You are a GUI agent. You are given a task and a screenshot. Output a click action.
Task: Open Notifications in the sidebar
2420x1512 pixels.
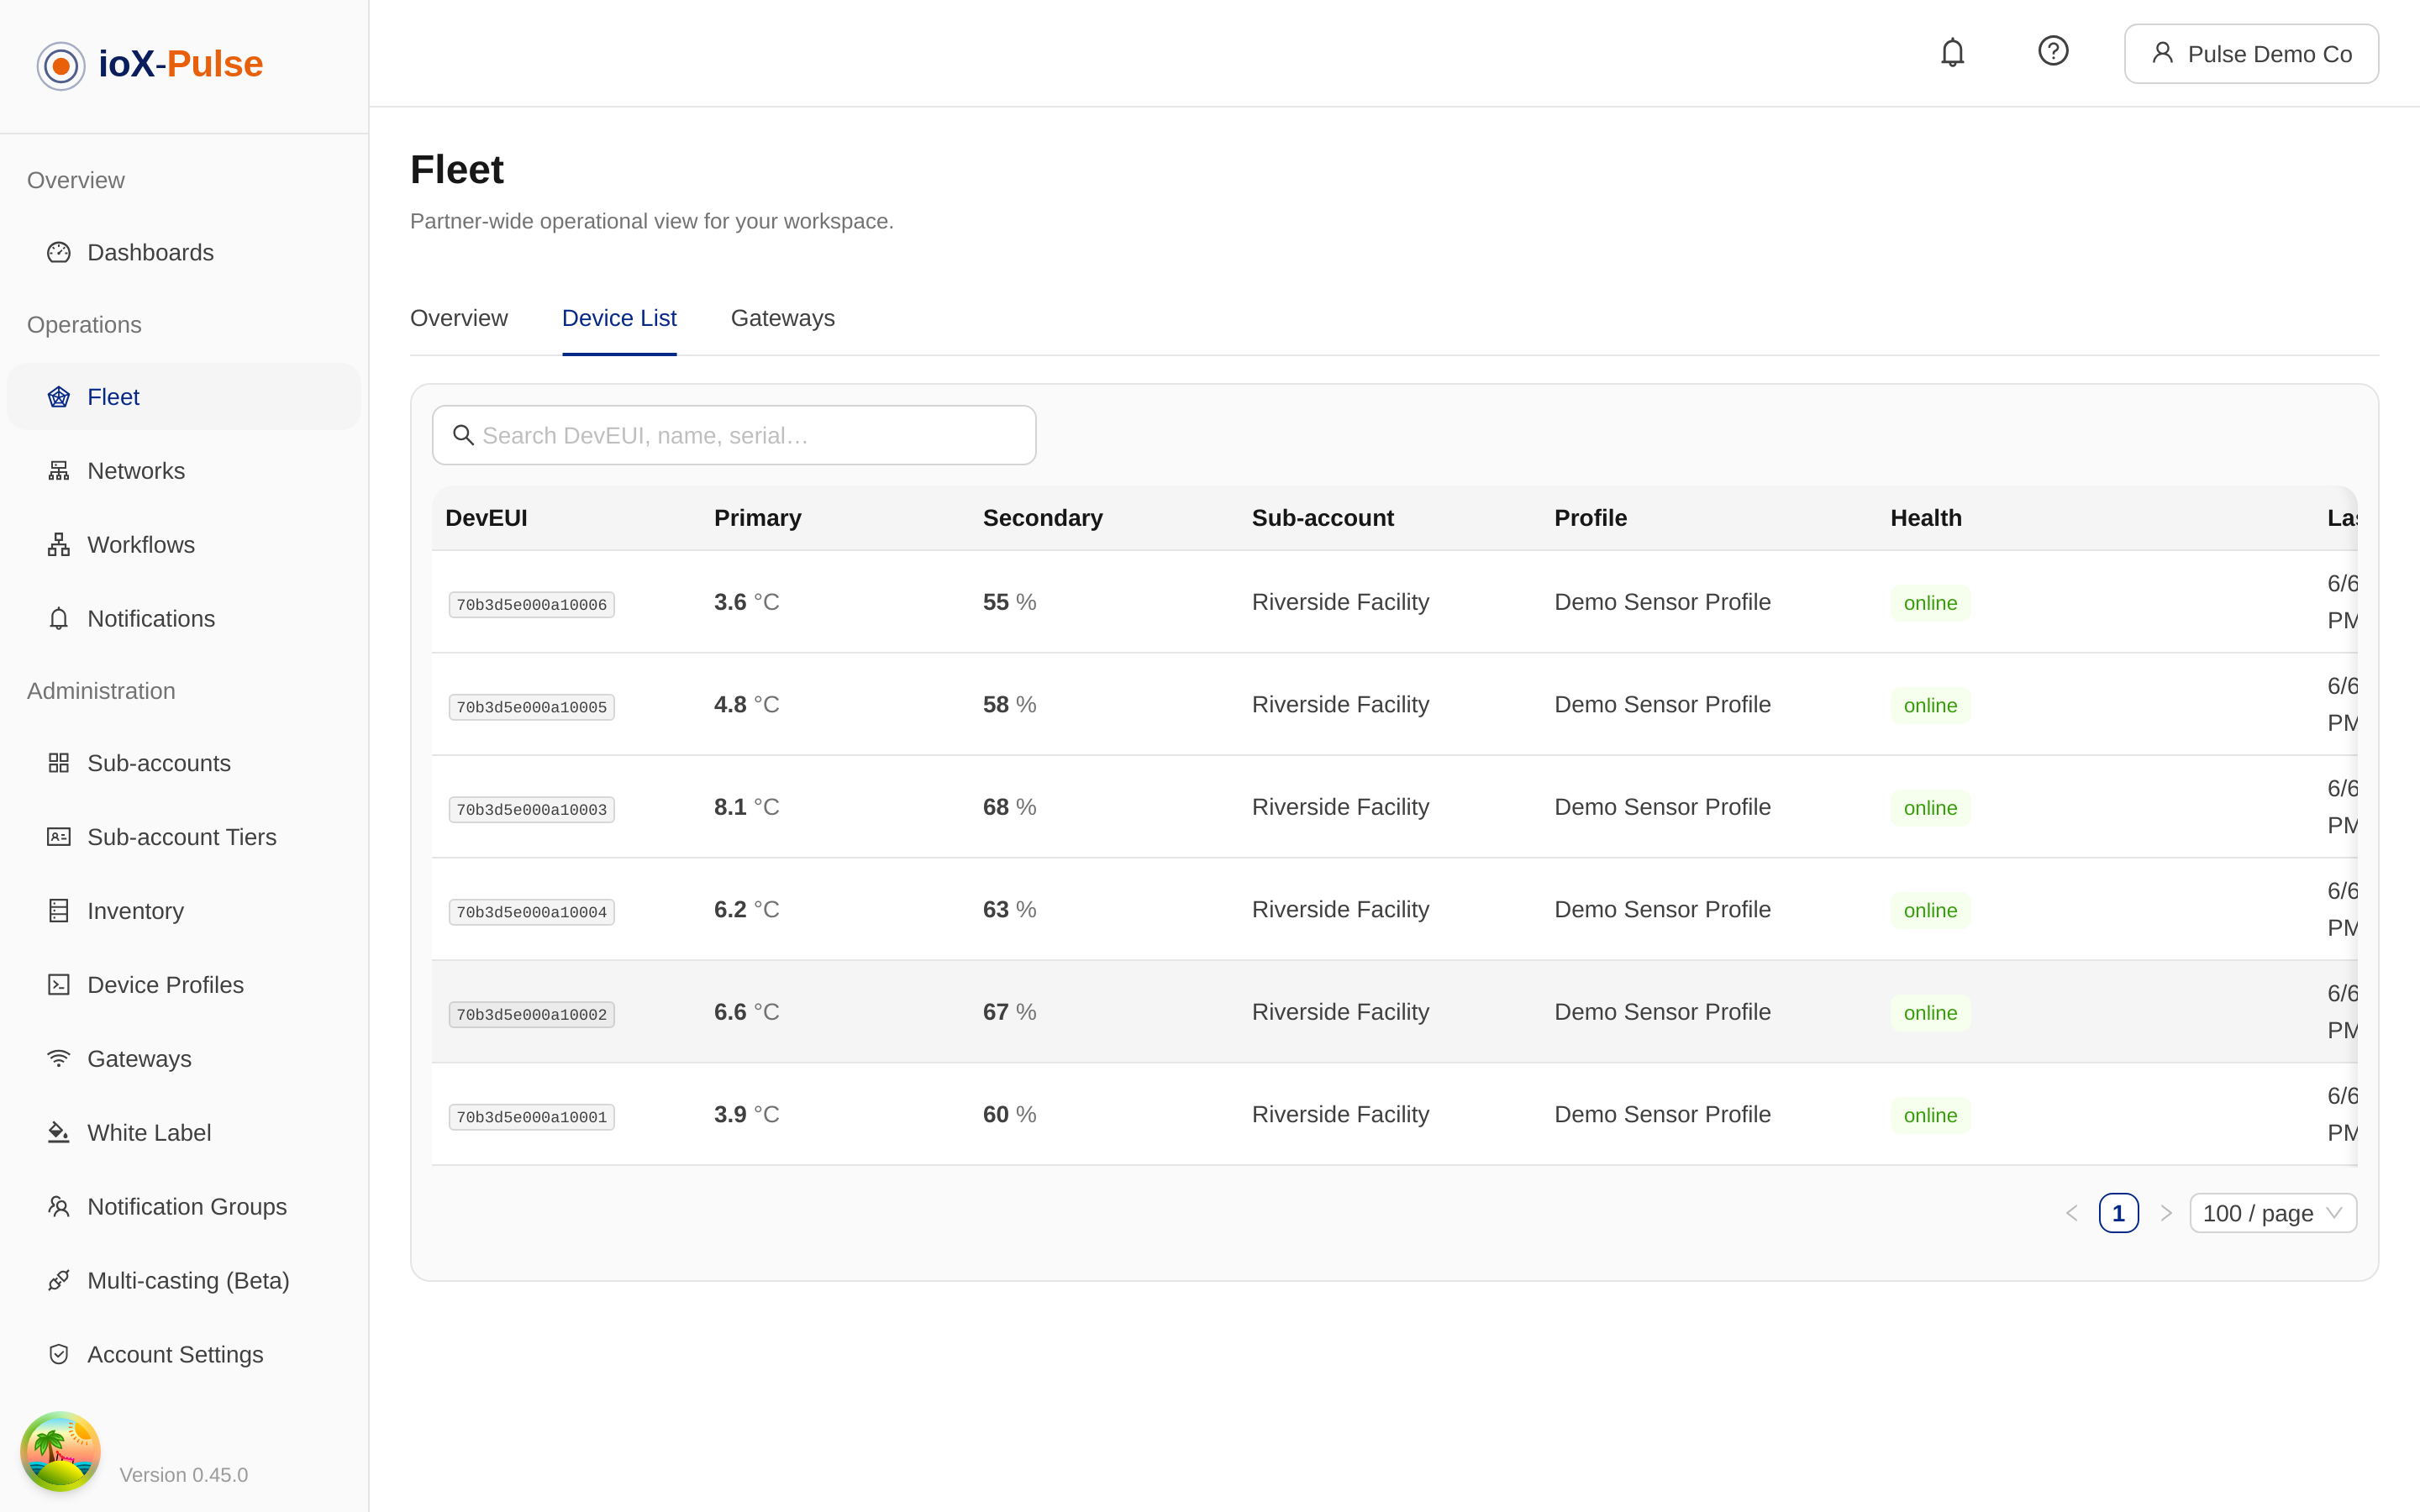point(184,619)
